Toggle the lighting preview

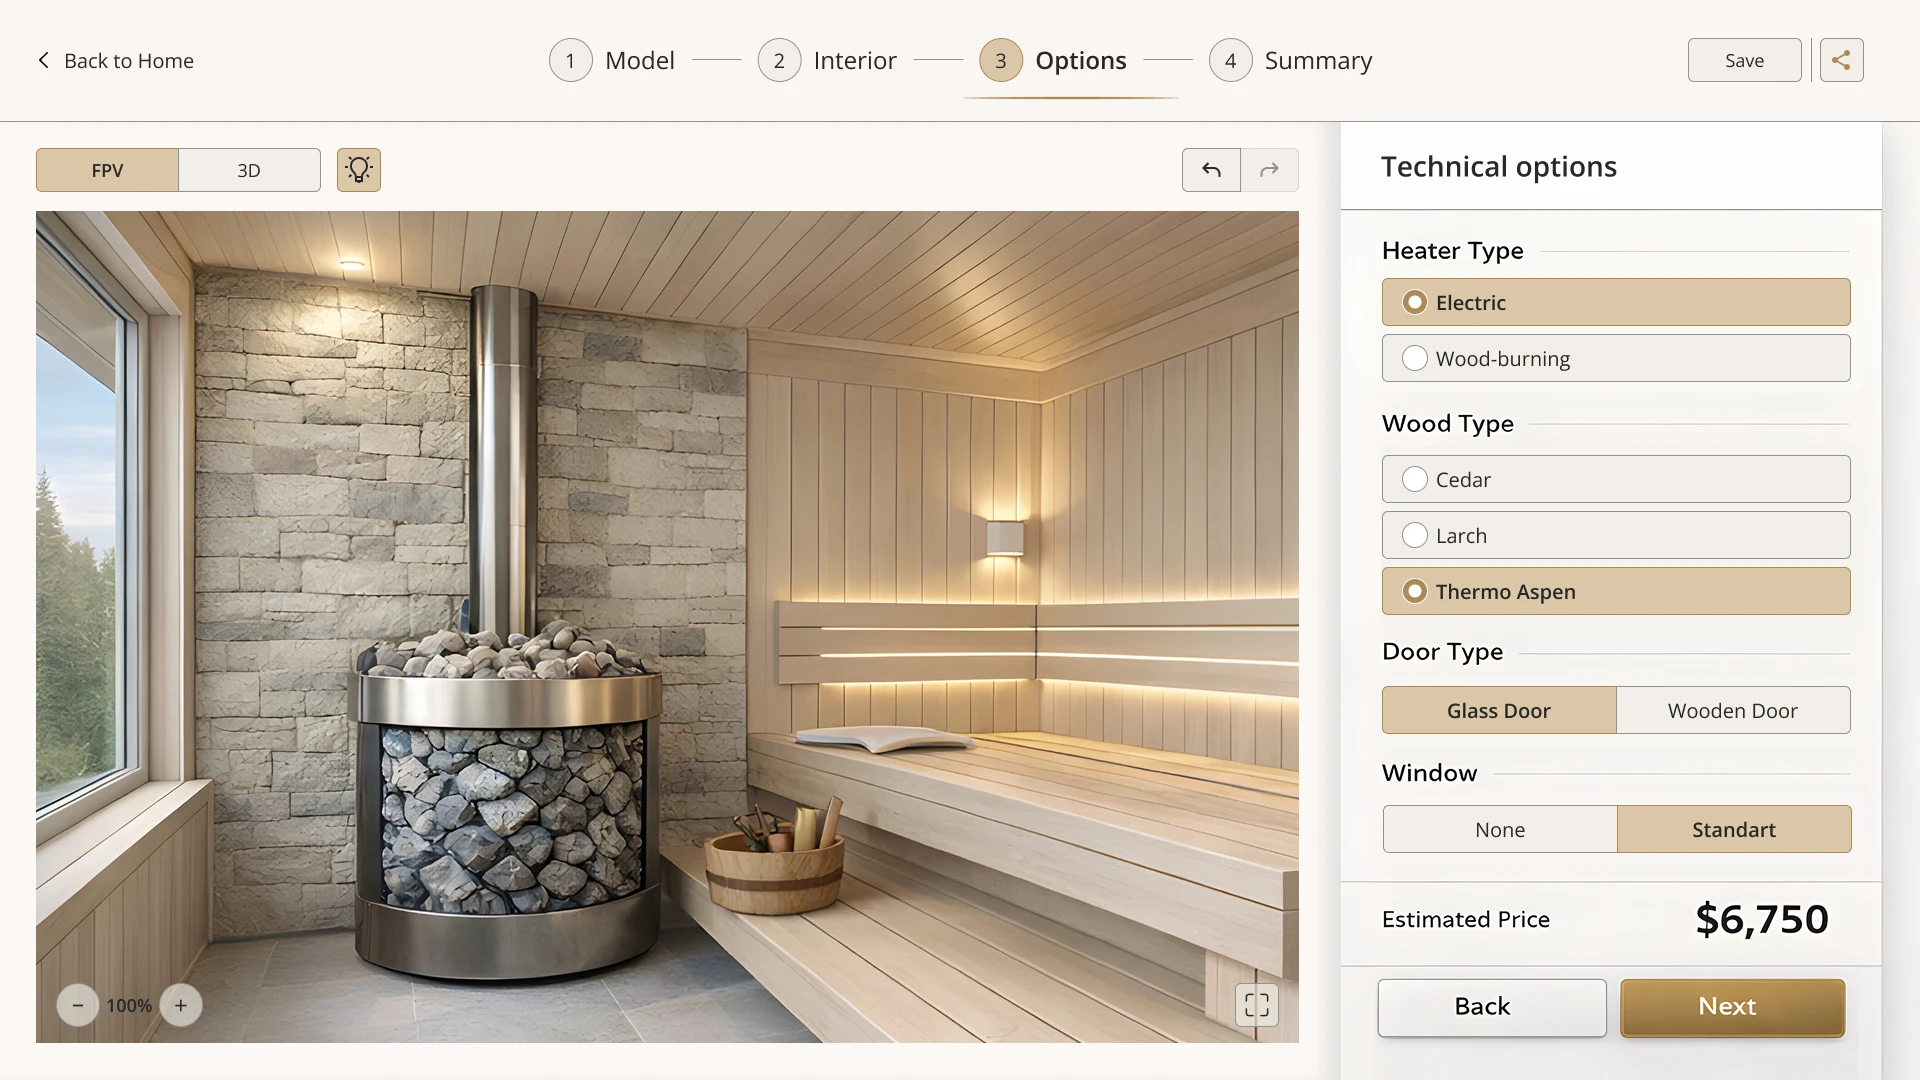pos(358,170)
